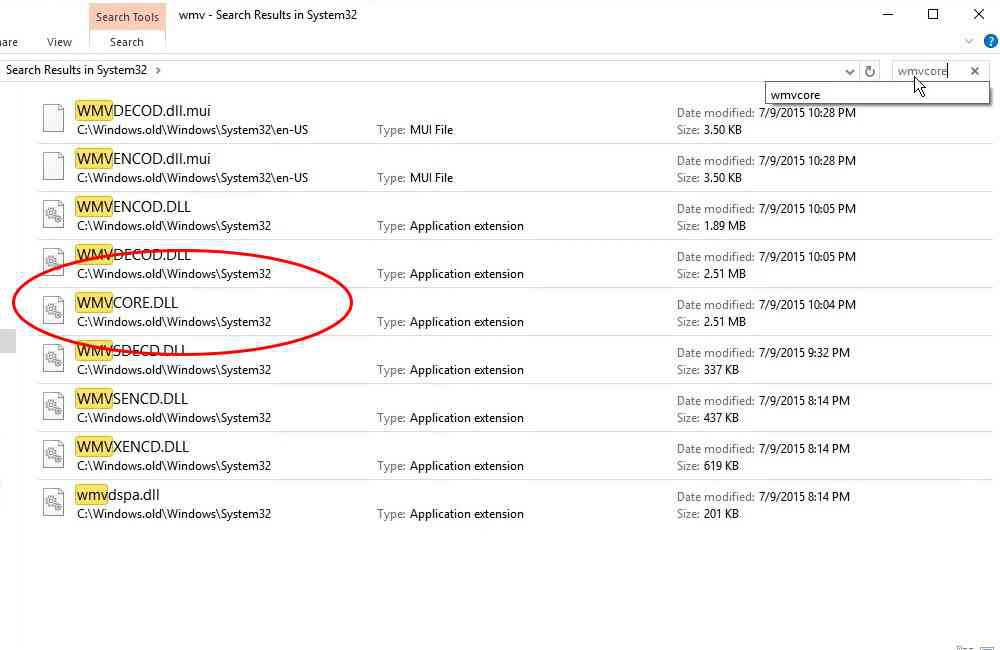Open the Search Tools contextual tab
This screenshot has width=1000, height=650.
[x=128, y=17]
